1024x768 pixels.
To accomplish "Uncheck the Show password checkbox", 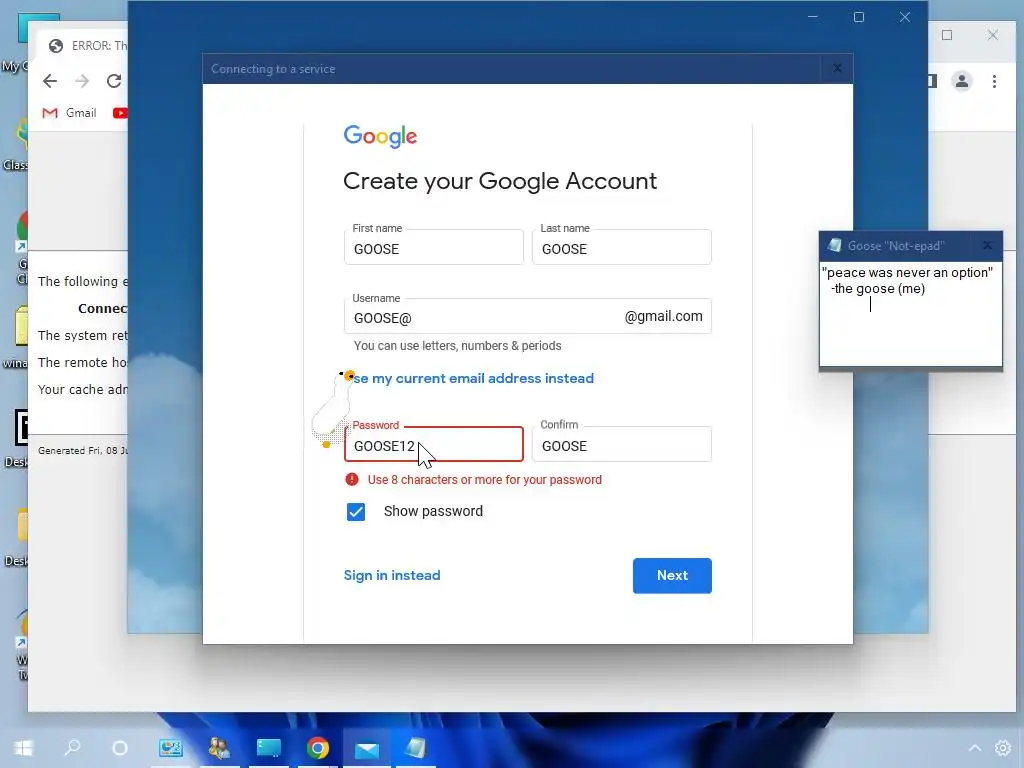I will [x=356, y=512].
